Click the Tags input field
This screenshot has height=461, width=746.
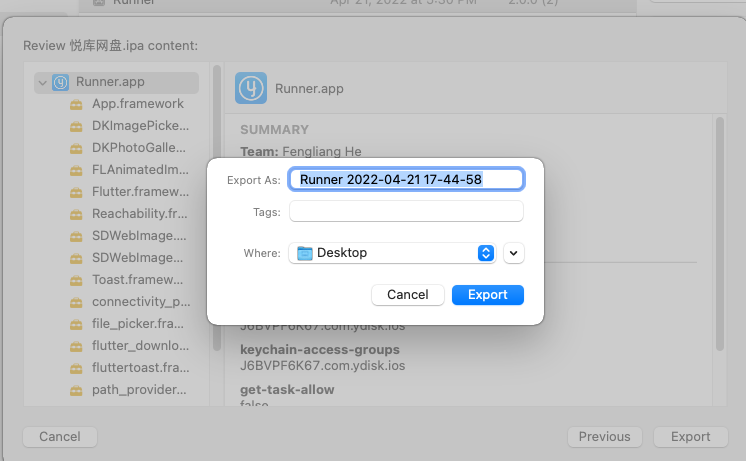point(406,211)
